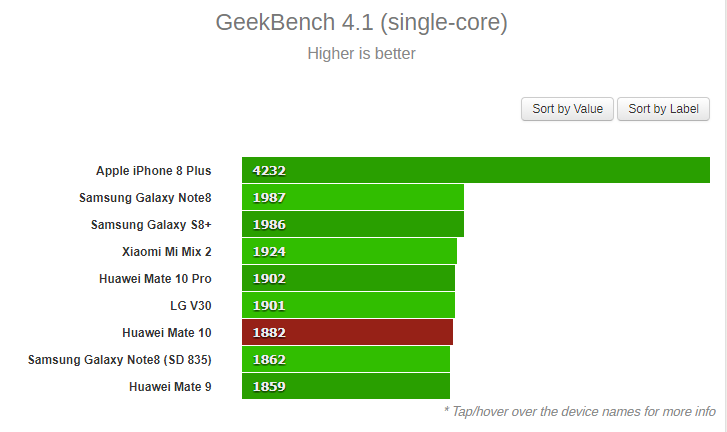Select the 1901 LG V30 bar
Screen dimensions: 727x432
coord(348,305)
